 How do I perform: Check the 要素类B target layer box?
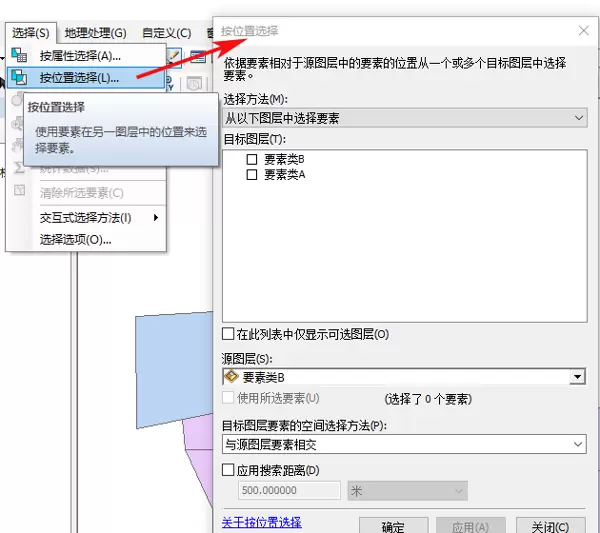252,159
